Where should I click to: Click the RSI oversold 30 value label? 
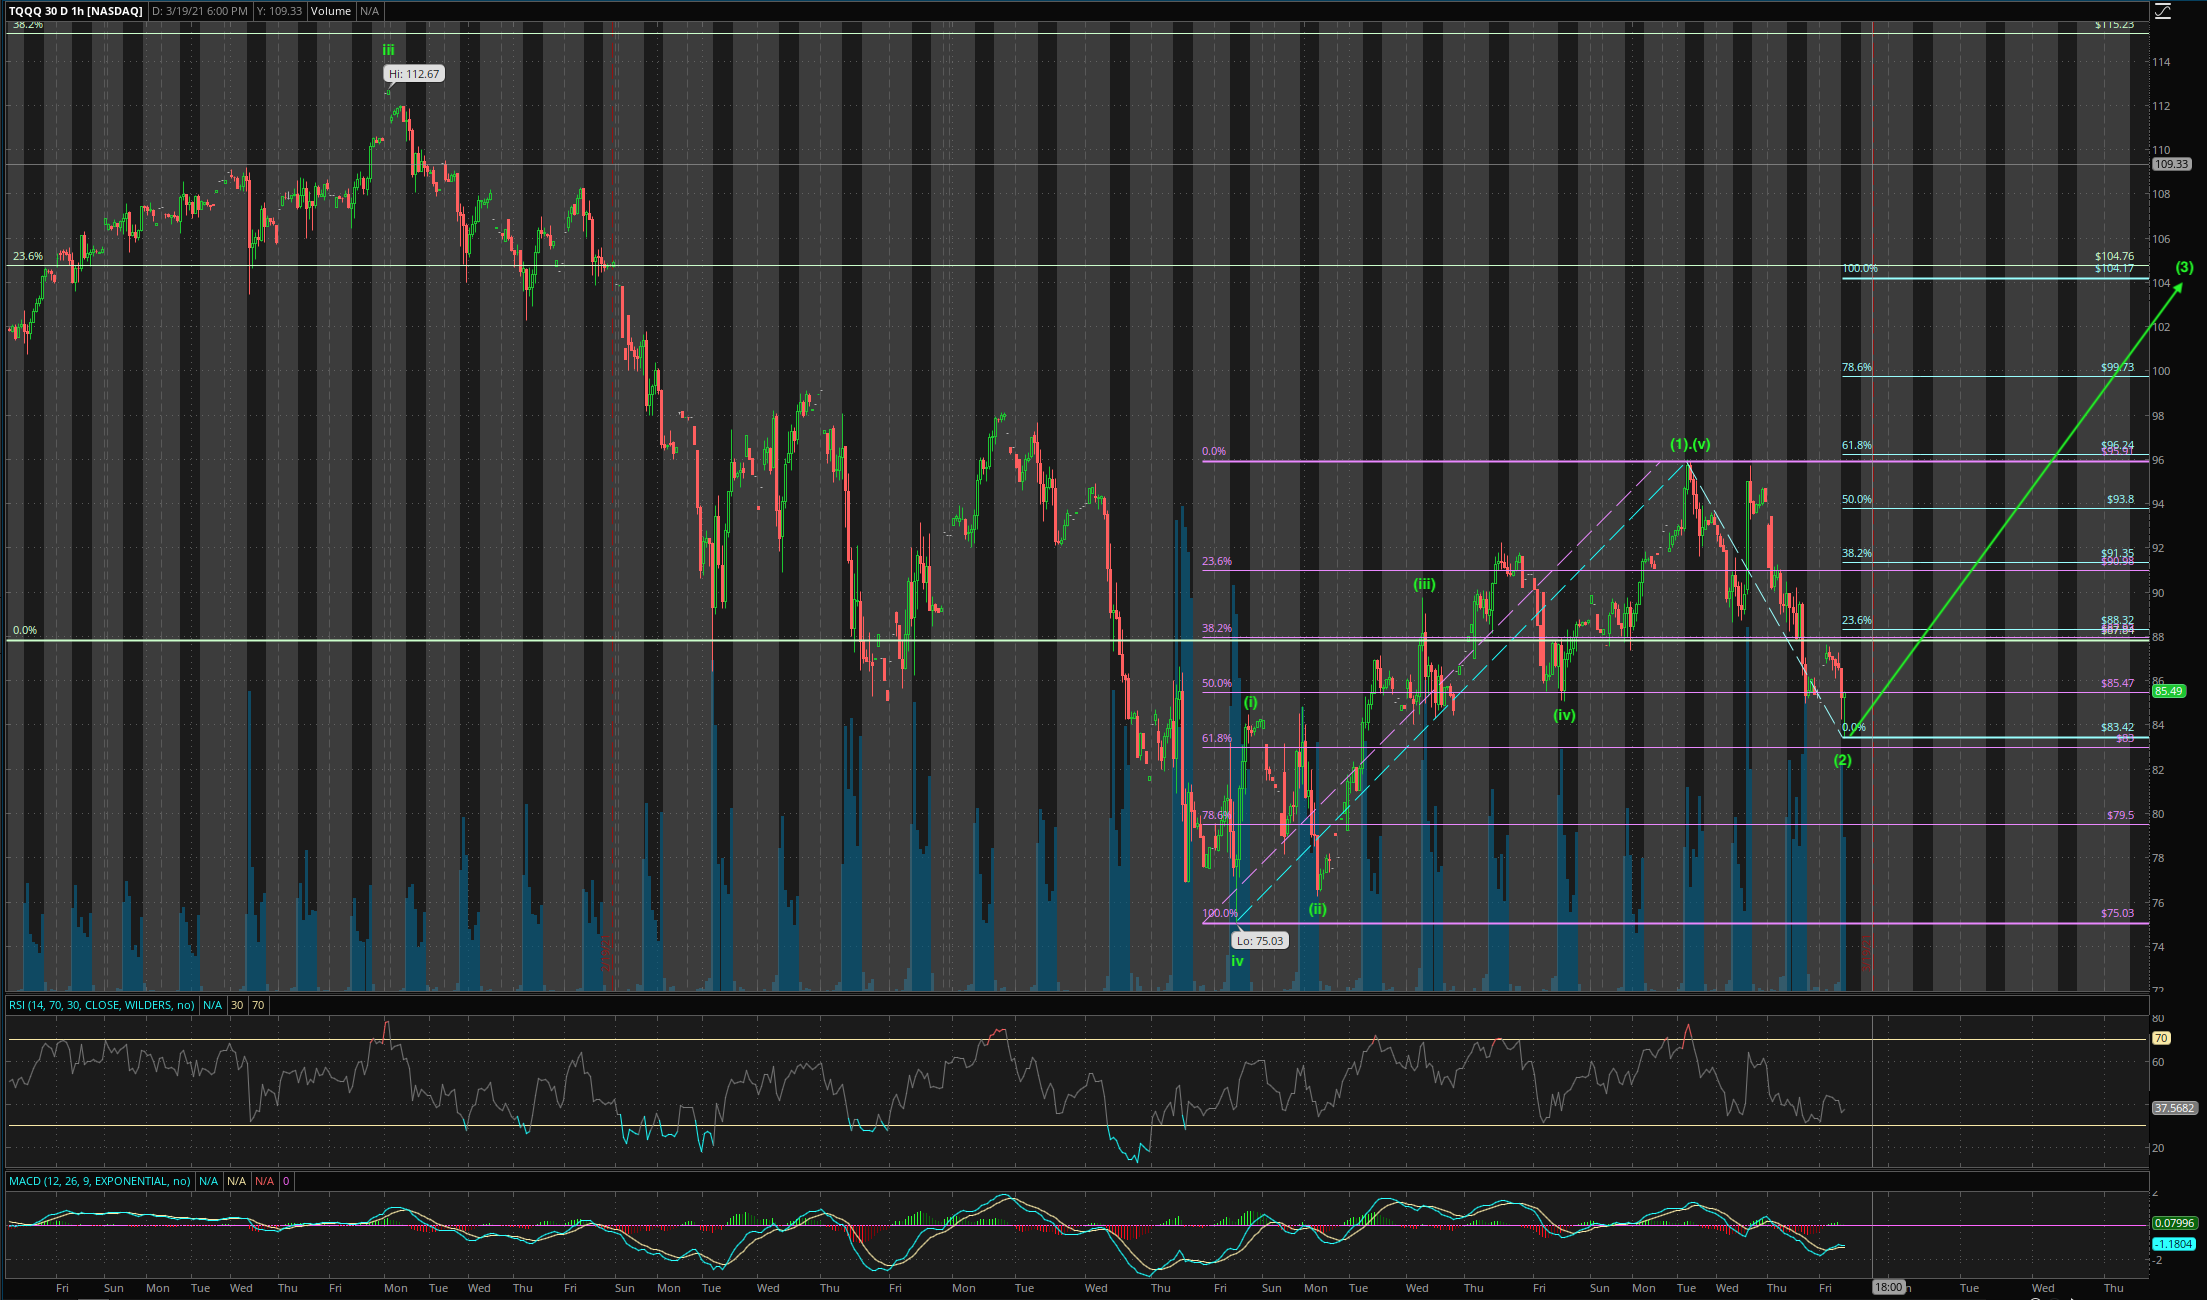point(237,1005)
